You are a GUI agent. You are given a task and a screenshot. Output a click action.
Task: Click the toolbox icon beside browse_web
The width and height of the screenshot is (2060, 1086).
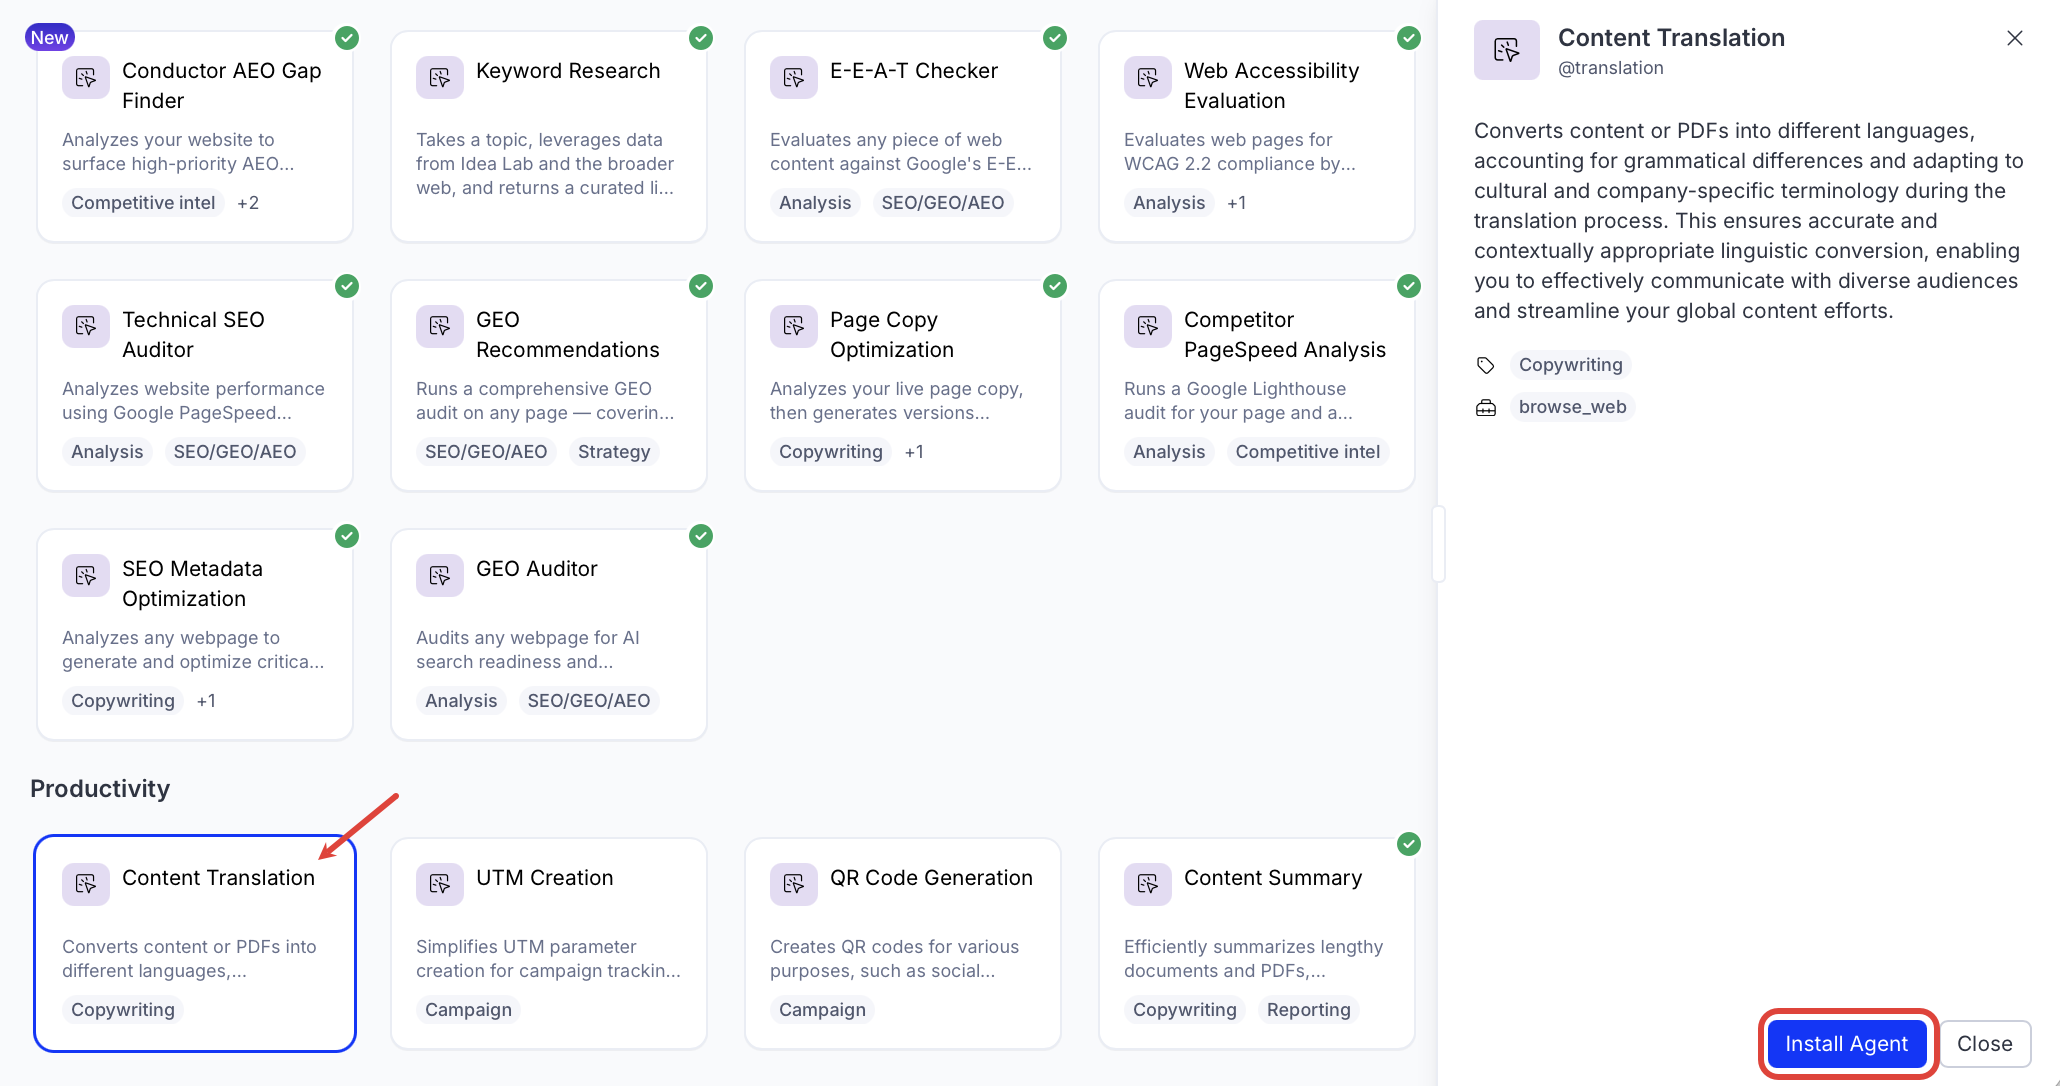point(1486,407)
